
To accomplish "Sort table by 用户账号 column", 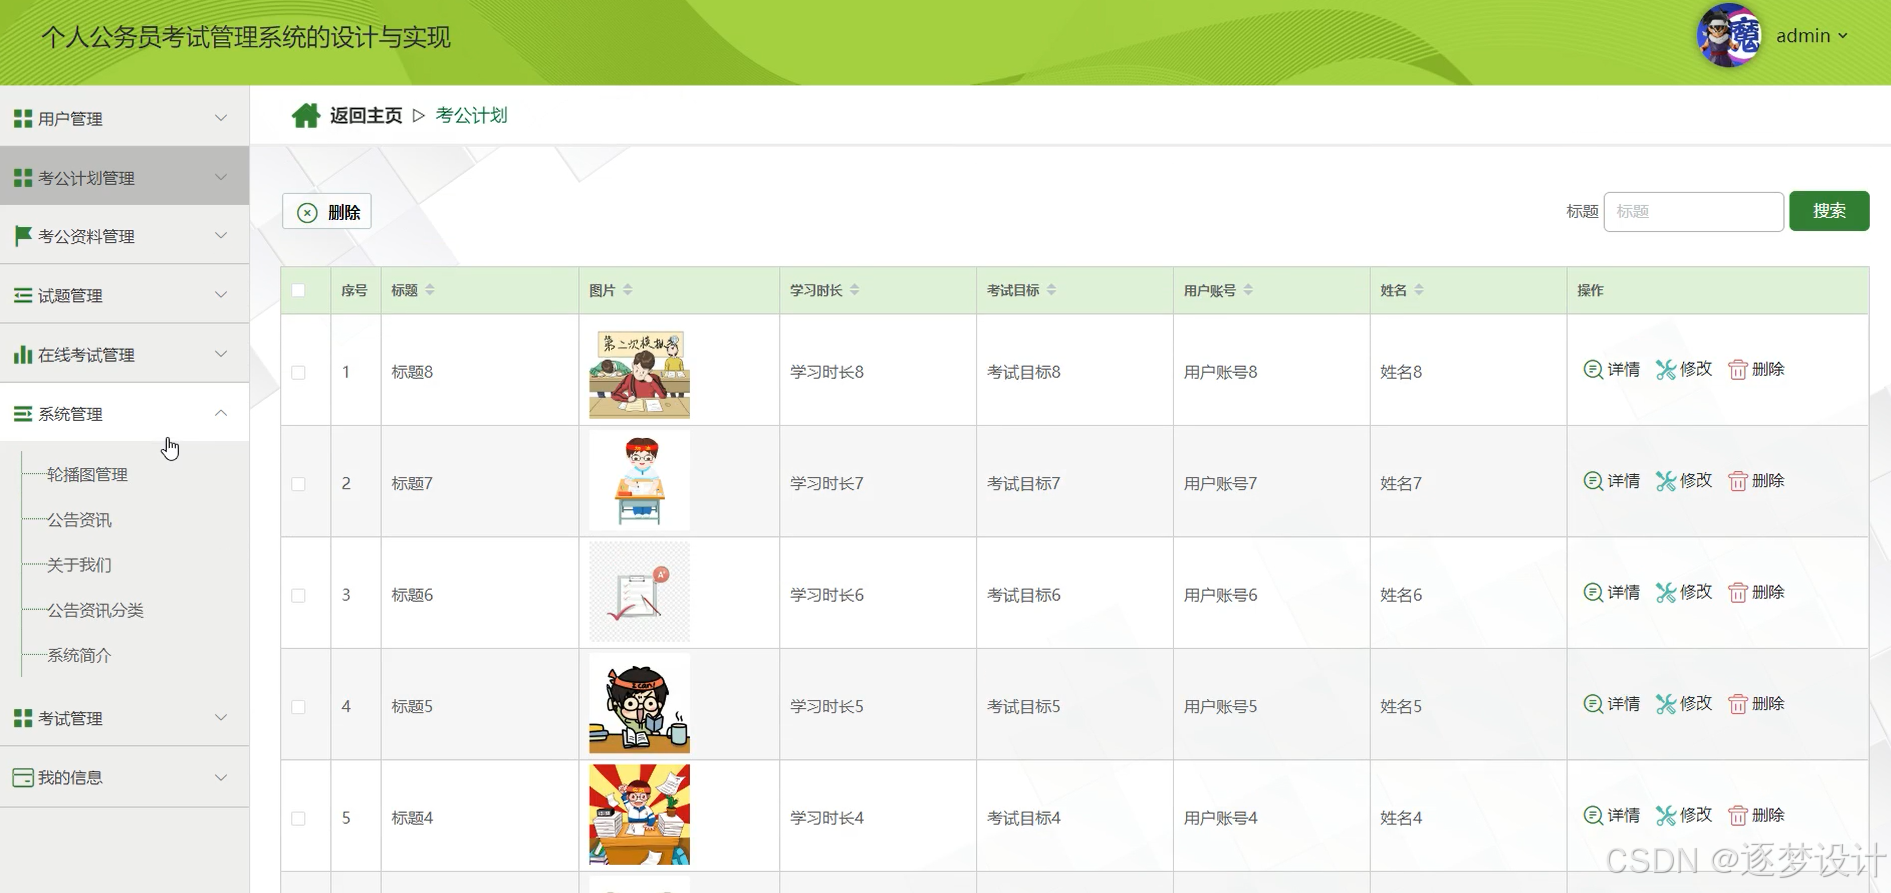I will coord(1249,290).
